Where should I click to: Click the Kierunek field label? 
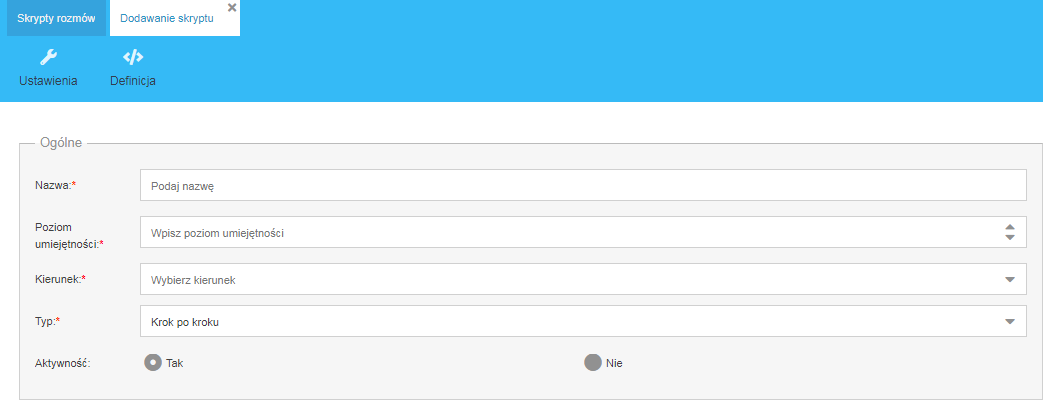[61, 280]
